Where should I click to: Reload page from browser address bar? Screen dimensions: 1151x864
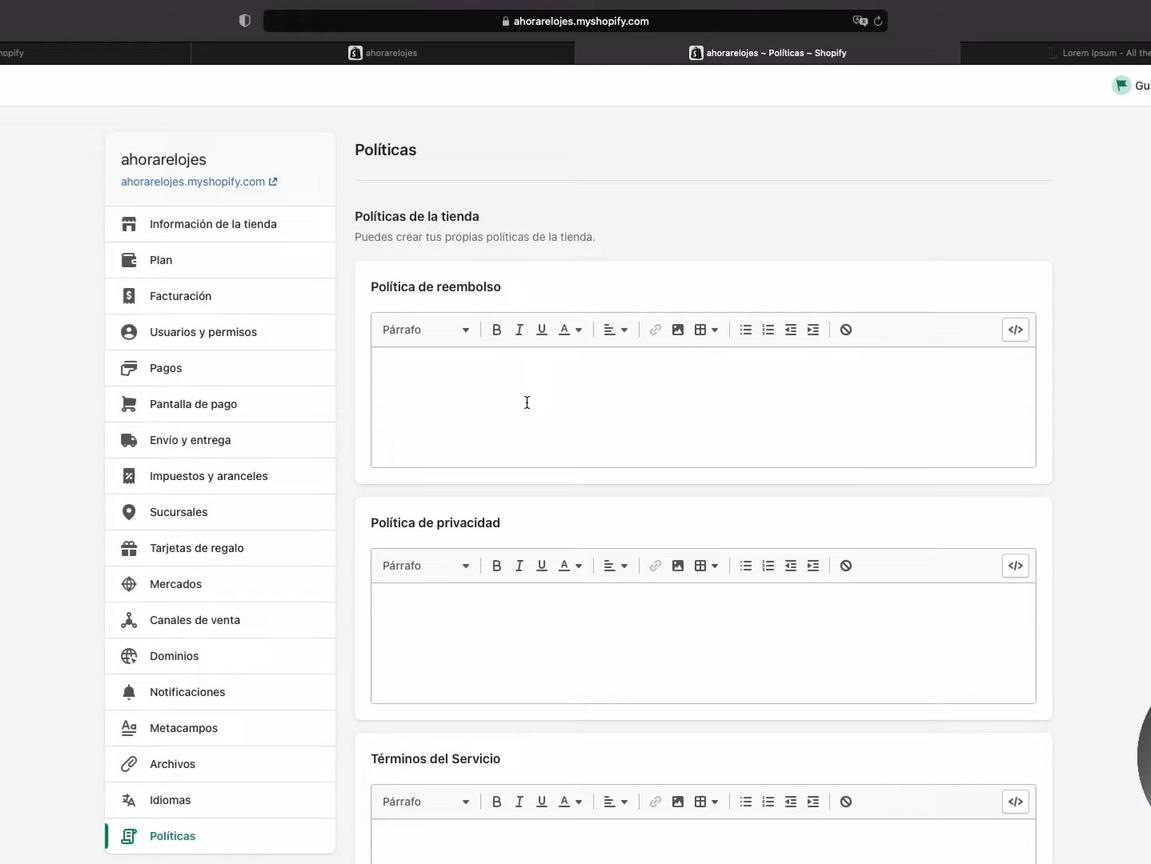[x=878, y=21]
